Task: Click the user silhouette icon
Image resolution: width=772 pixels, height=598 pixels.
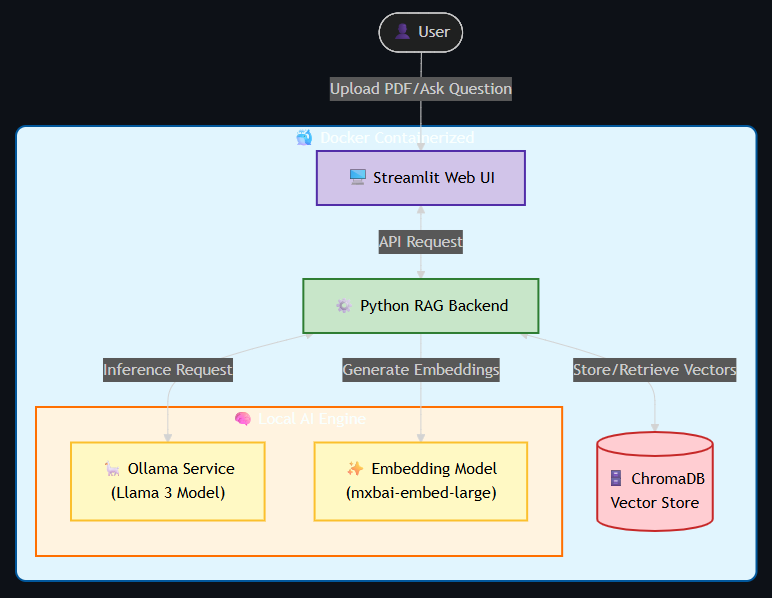Action: [x=402, y=31]
